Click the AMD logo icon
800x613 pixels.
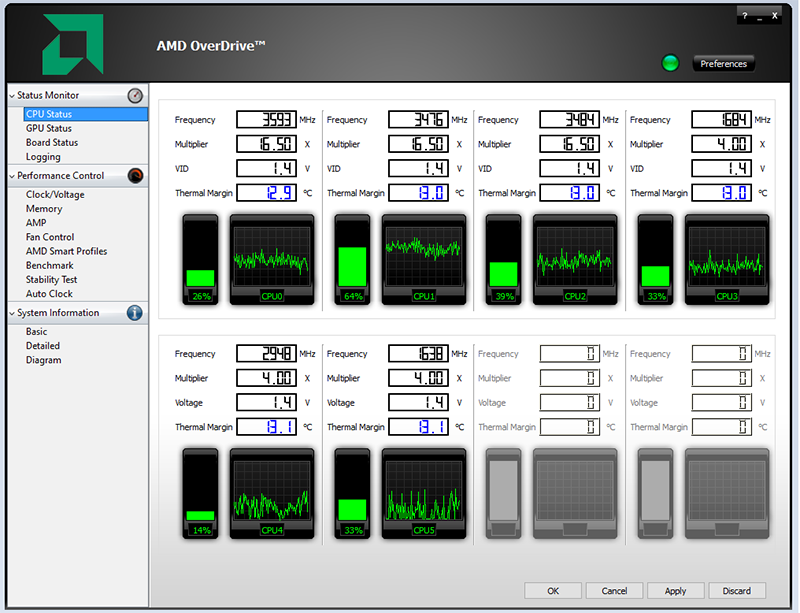[x=73, y=43]
